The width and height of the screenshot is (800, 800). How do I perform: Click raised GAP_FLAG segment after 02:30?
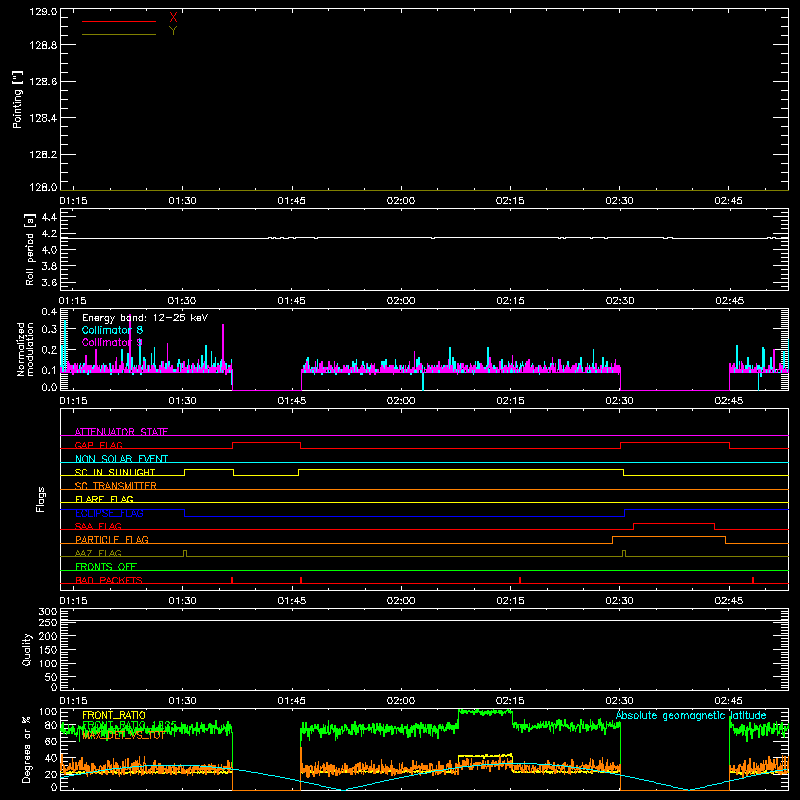(x=675, y=443)
